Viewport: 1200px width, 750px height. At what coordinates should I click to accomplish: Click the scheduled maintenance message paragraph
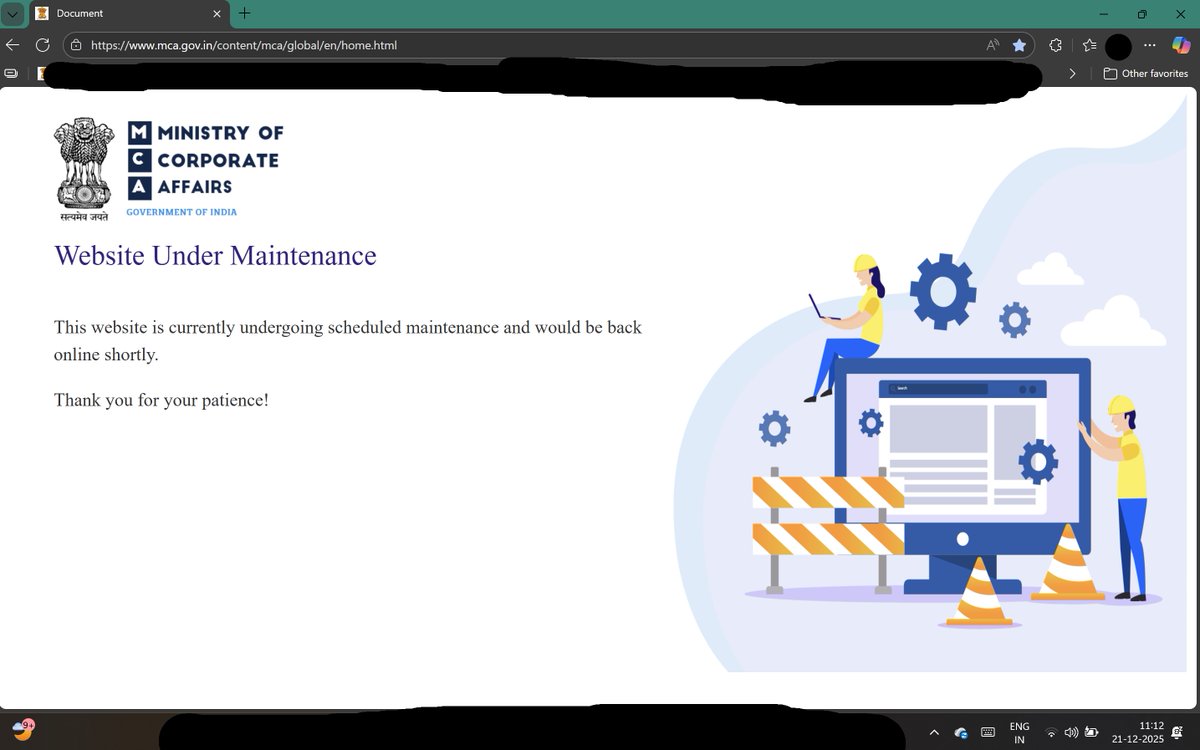click(x=348, y=341)
